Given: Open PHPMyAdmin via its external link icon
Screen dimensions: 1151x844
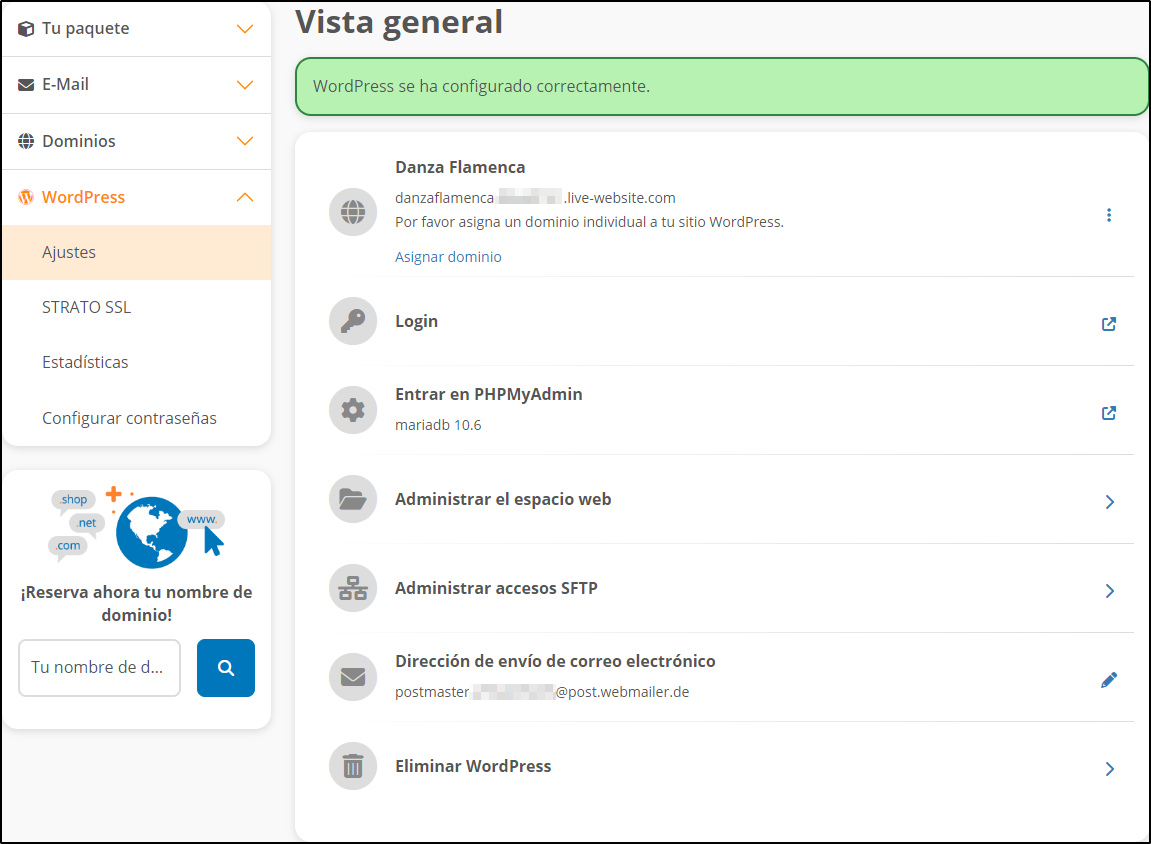Looking at the screenshot, I should point(1108,413).
